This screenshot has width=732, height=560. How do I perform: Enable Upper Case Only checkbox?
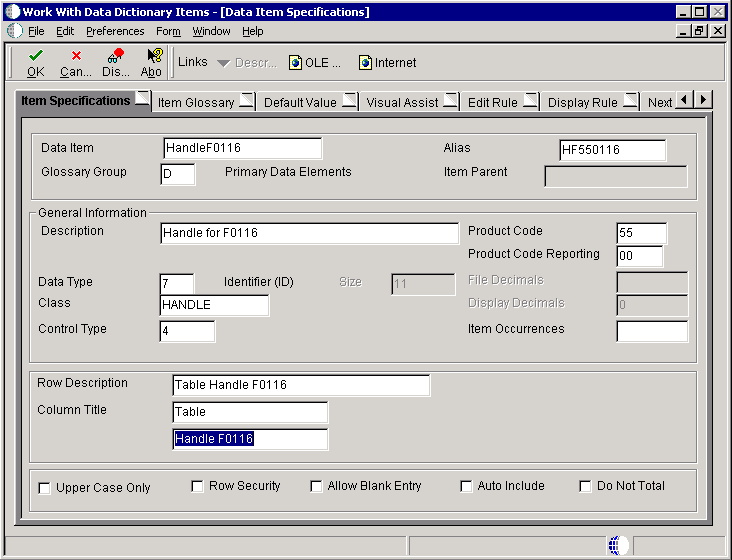[44, 489]
